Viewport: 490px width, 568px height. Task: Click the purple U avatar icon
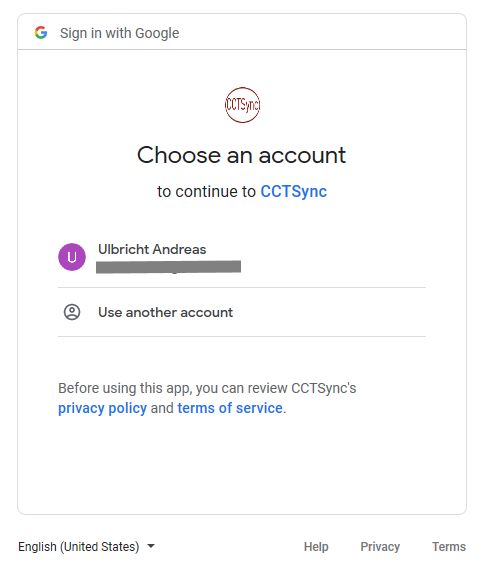(x=72, y=257)
